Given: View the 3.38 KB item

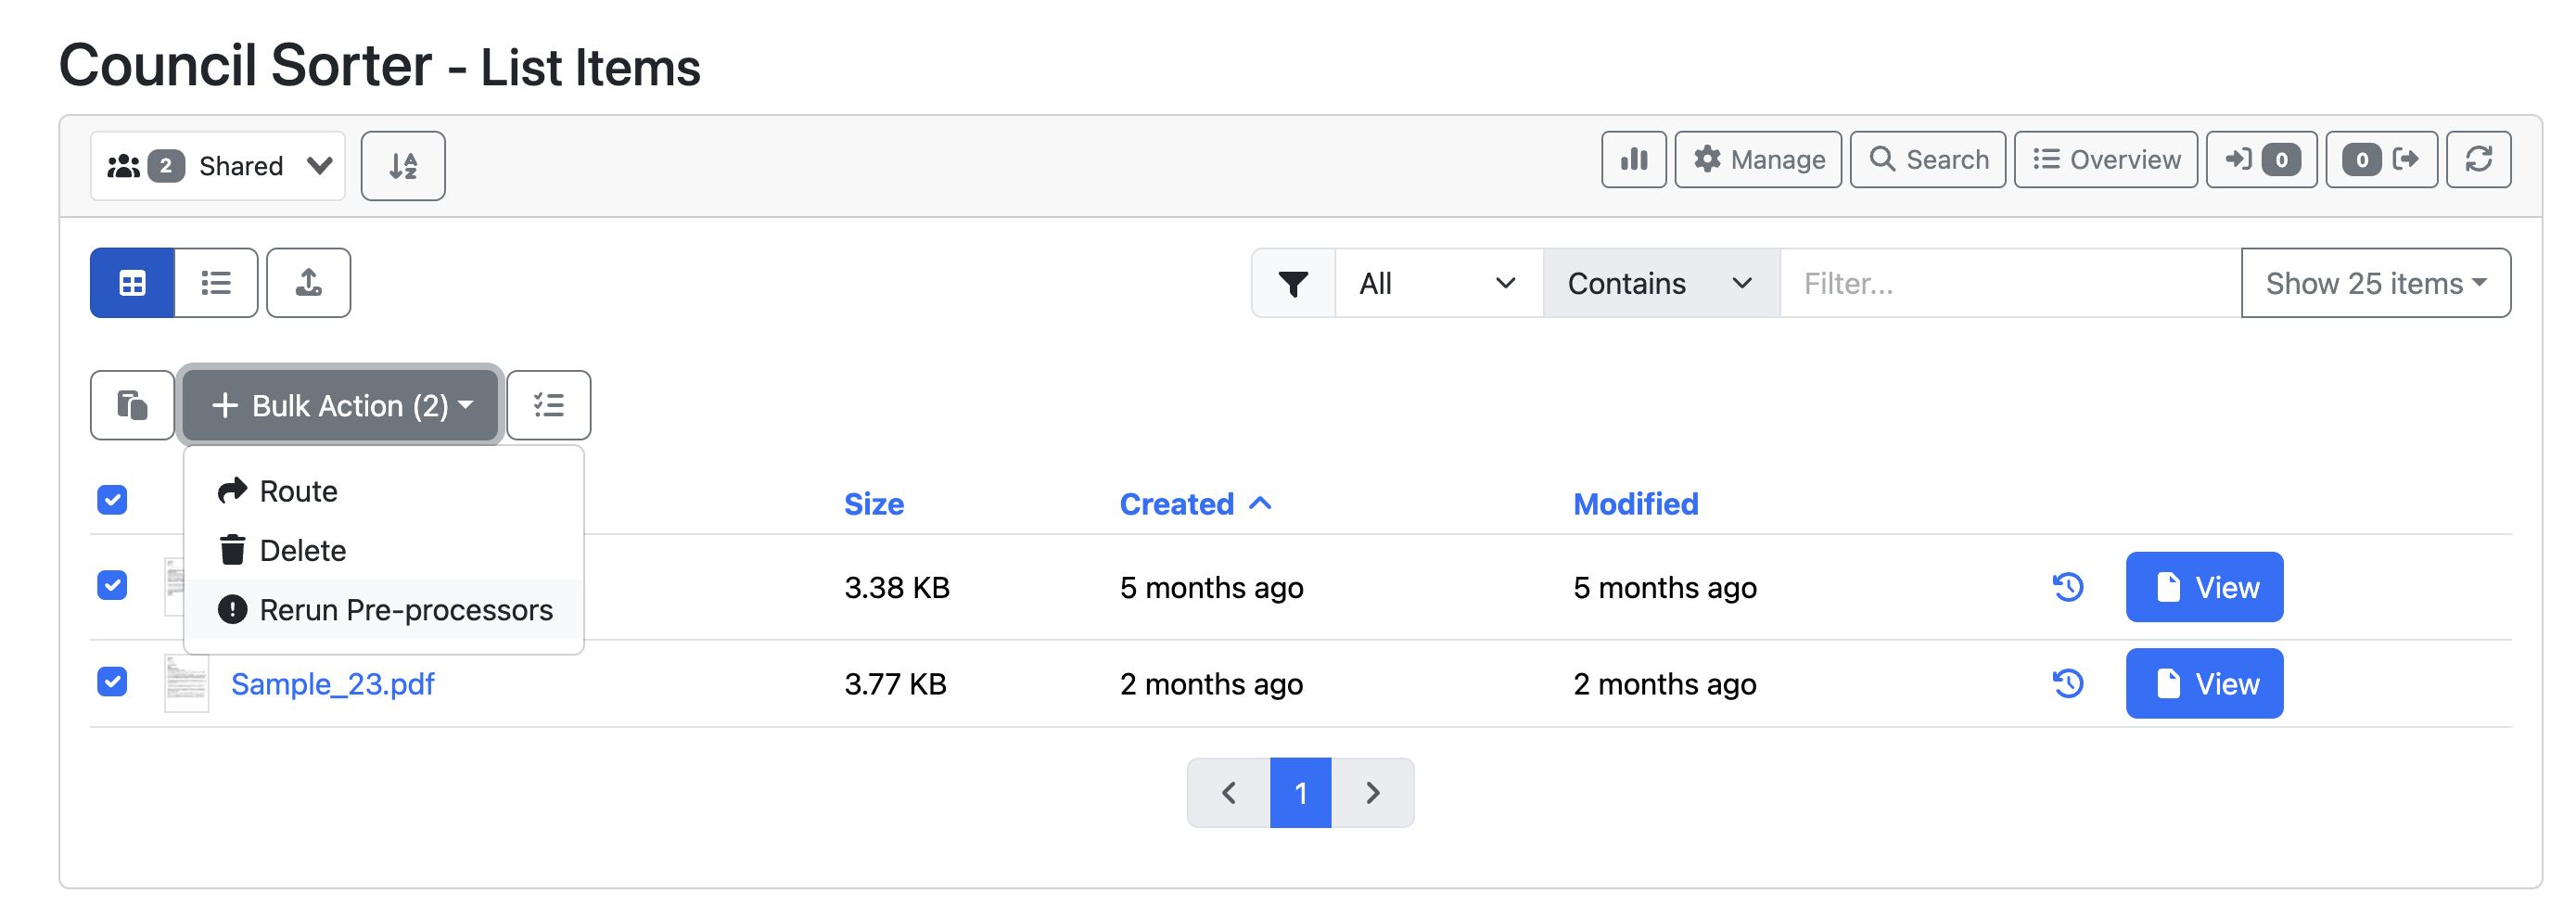Looking at the screenshot, I should [2204, 587].
